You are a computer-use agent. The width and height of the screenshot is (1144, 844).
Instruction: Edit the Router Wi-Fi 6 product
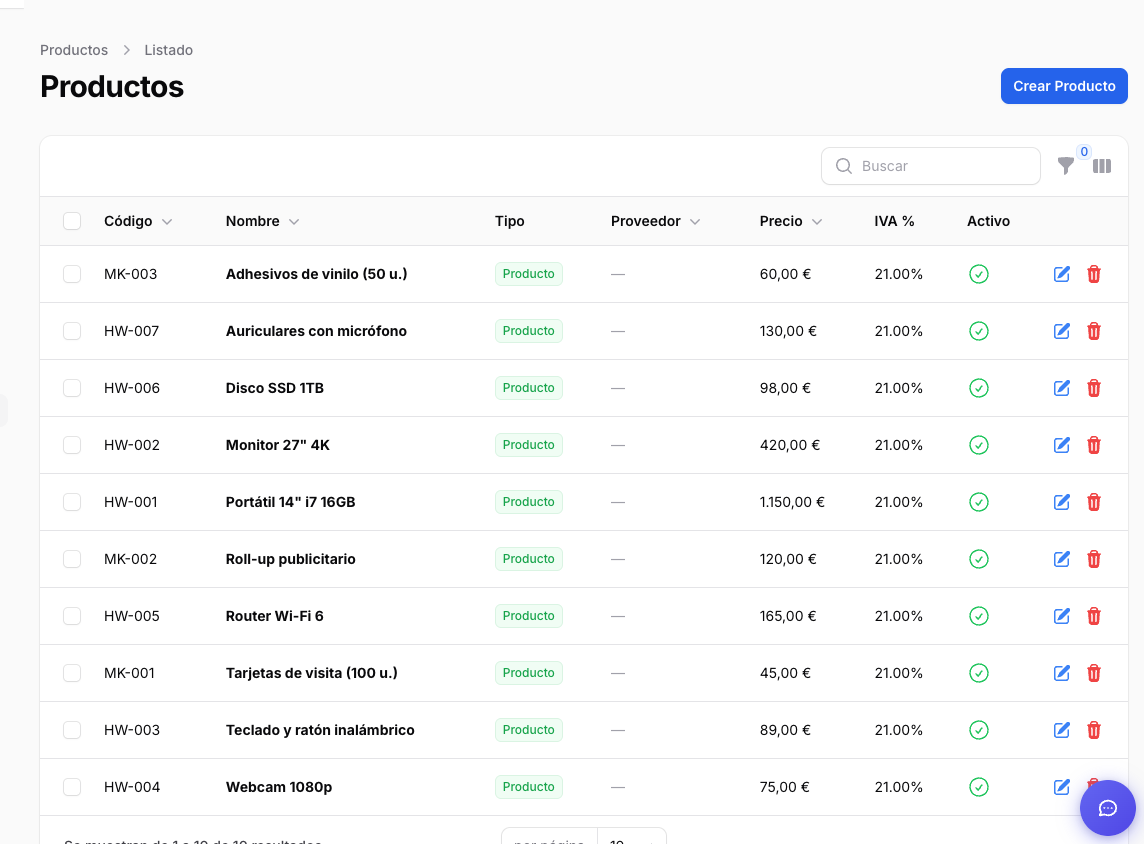(x=1062, y=616)
